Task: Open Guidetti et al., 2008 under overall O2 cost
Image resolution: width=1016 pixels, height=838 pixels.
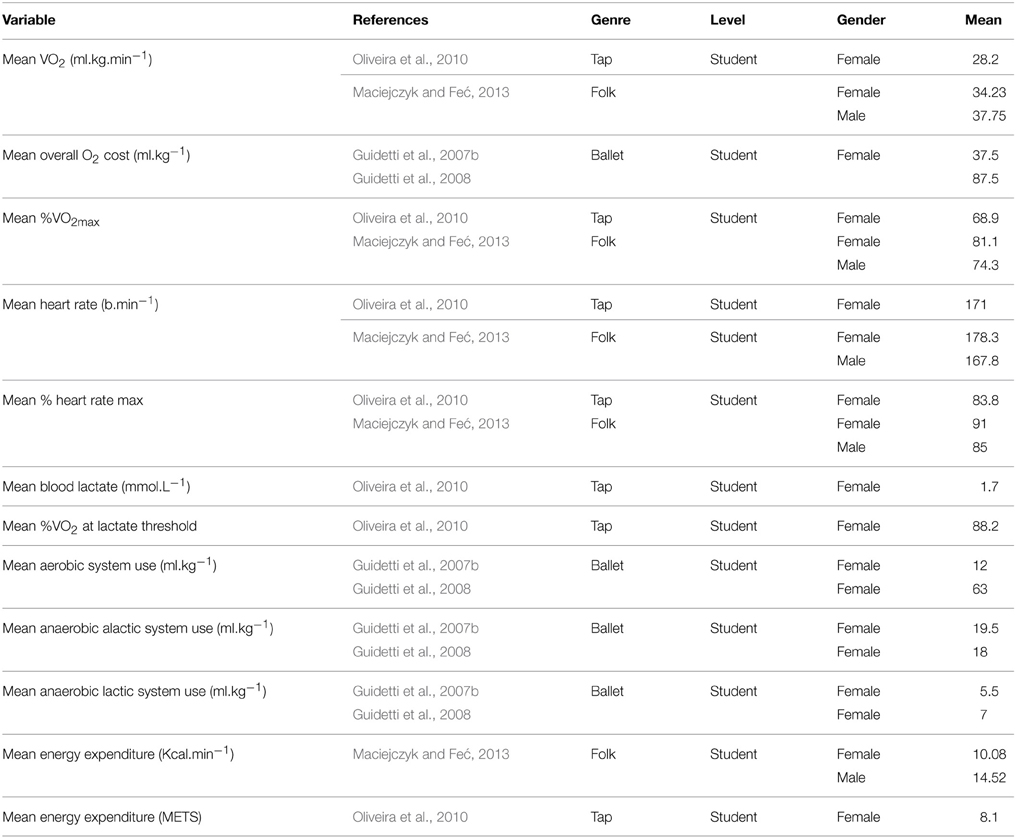Action: [x=411, y=178]
